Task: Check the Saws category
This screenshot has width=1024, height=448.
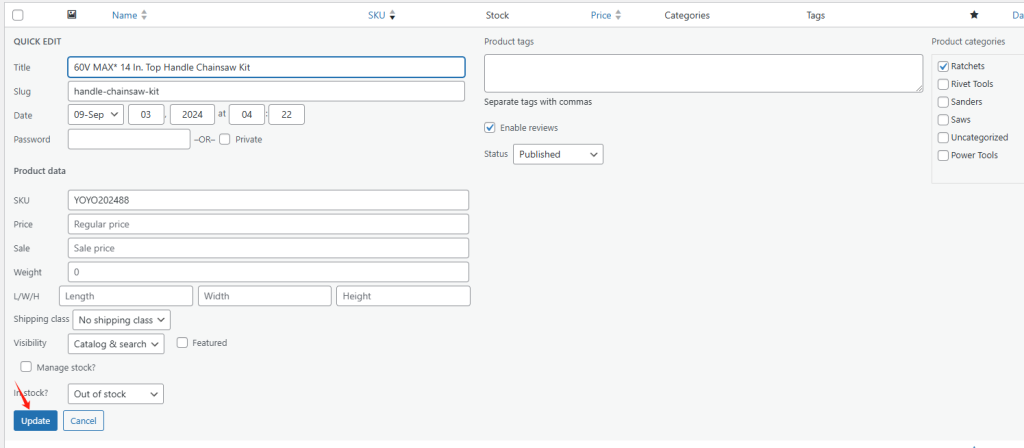Action: click(x=942, y=120)
